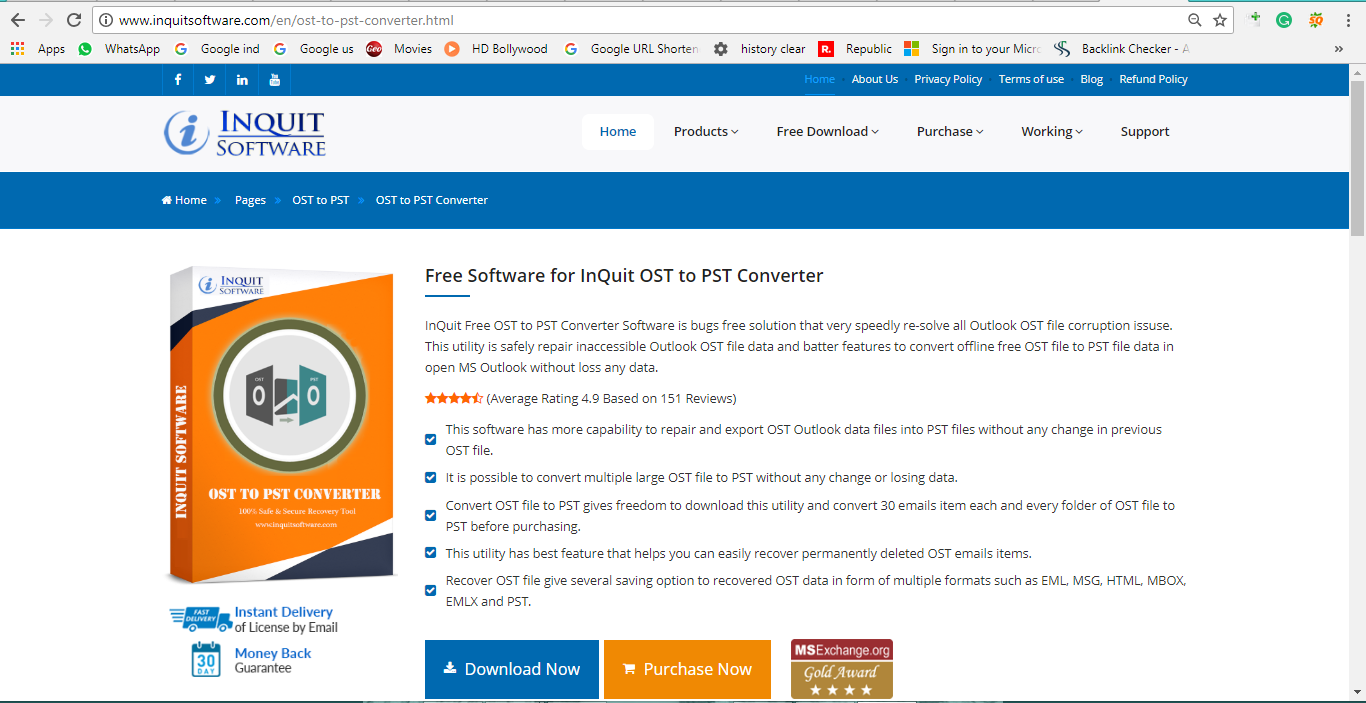Open the YouTube social icon
This screenshot has height=703, width=1366.
274,80
